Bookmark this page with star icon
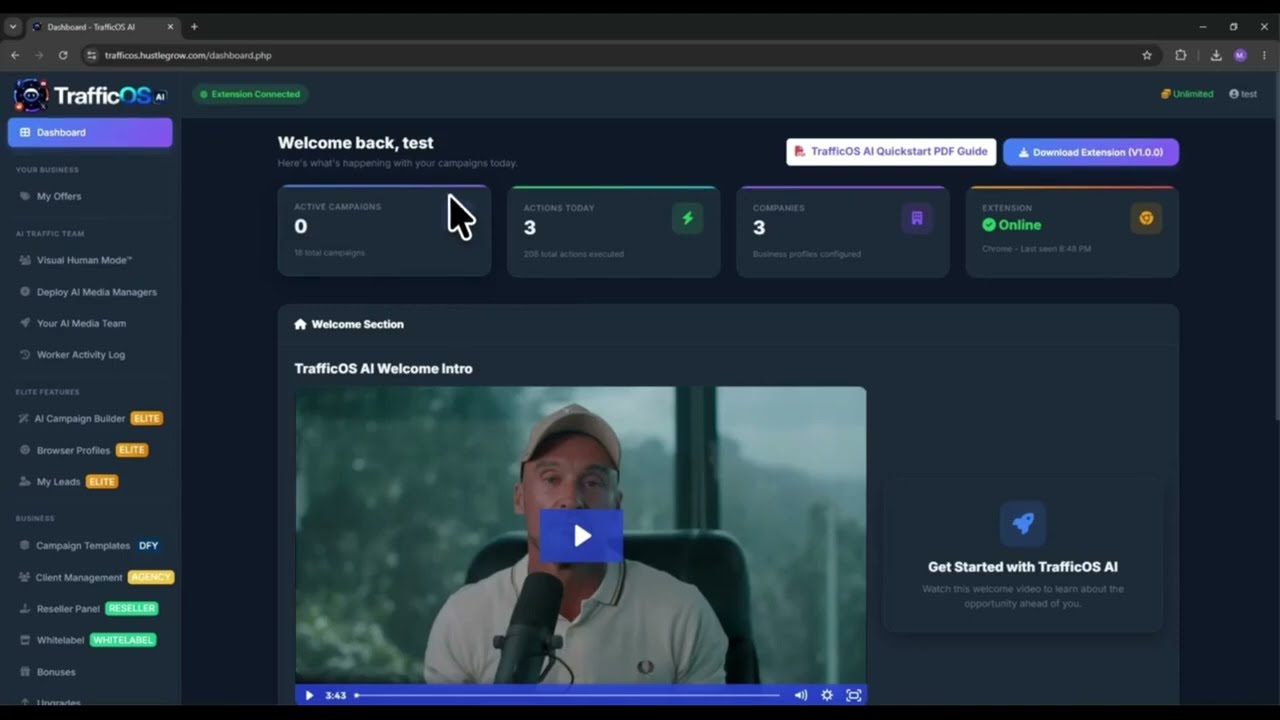Viewport: 1280px width, 720px height. (1147, 55)
